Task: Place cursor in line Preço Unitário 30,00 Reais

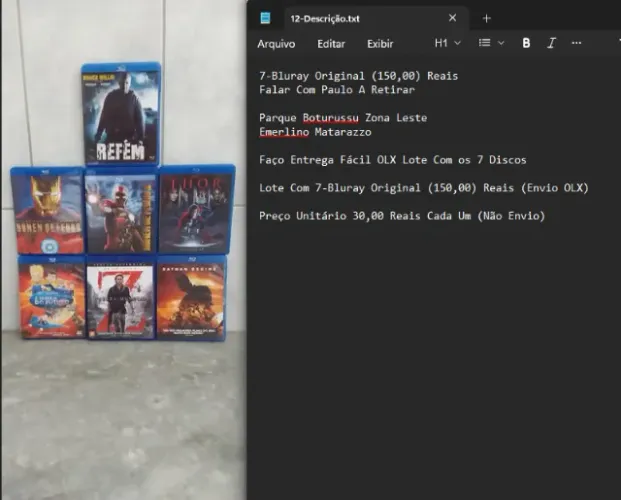Action: pos(402,216)
